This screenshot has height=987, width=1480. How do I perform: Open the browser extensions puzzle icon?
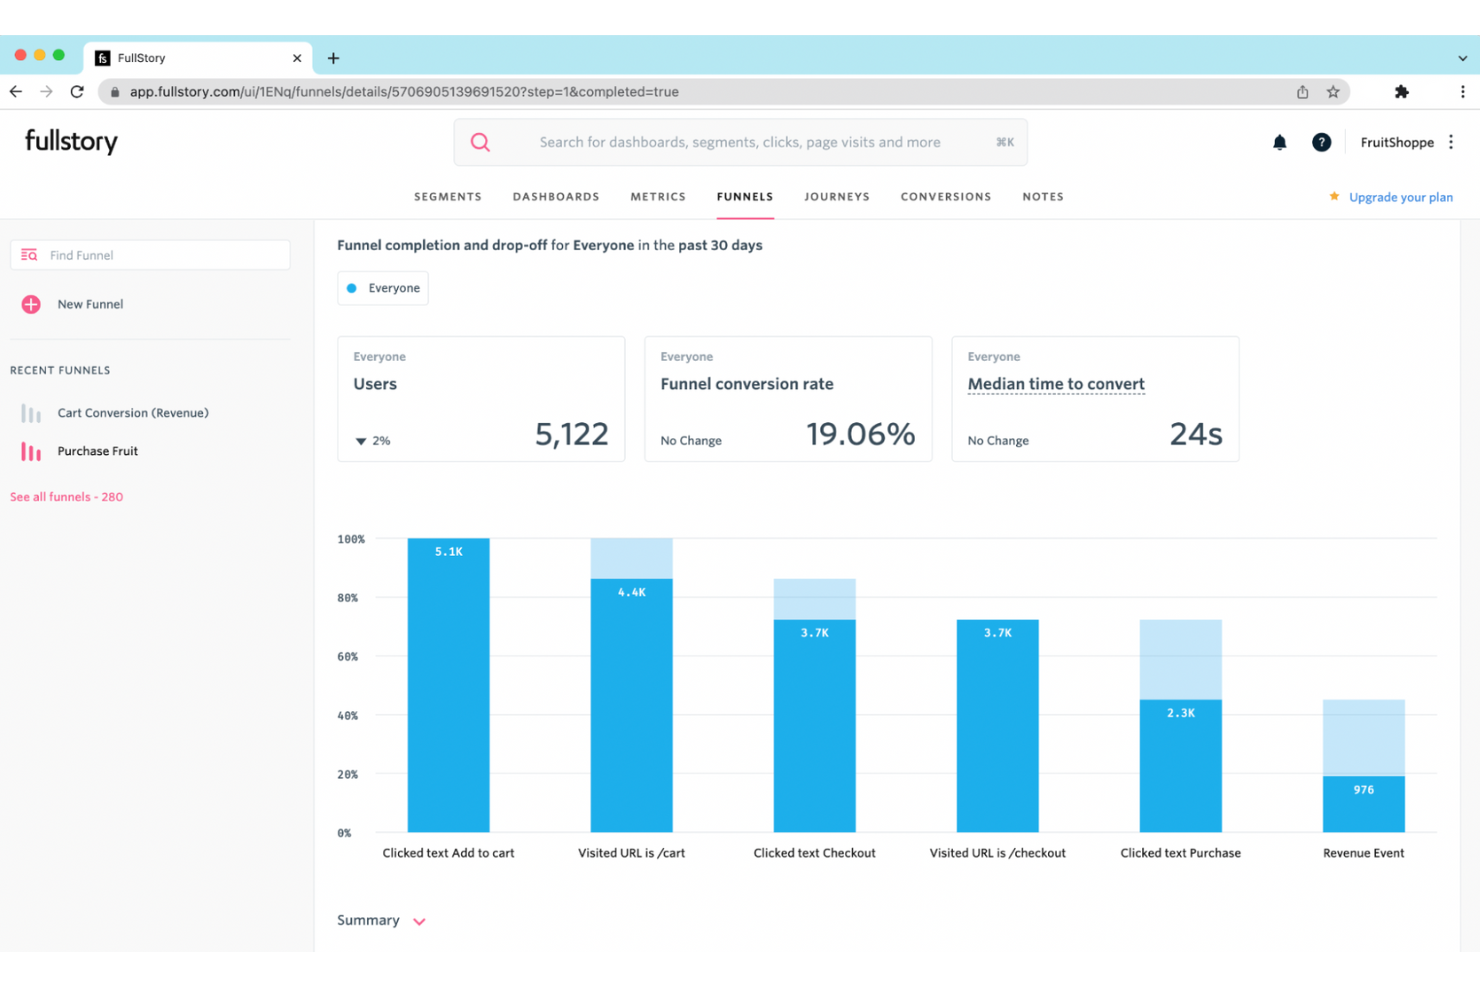[1401, 92]
